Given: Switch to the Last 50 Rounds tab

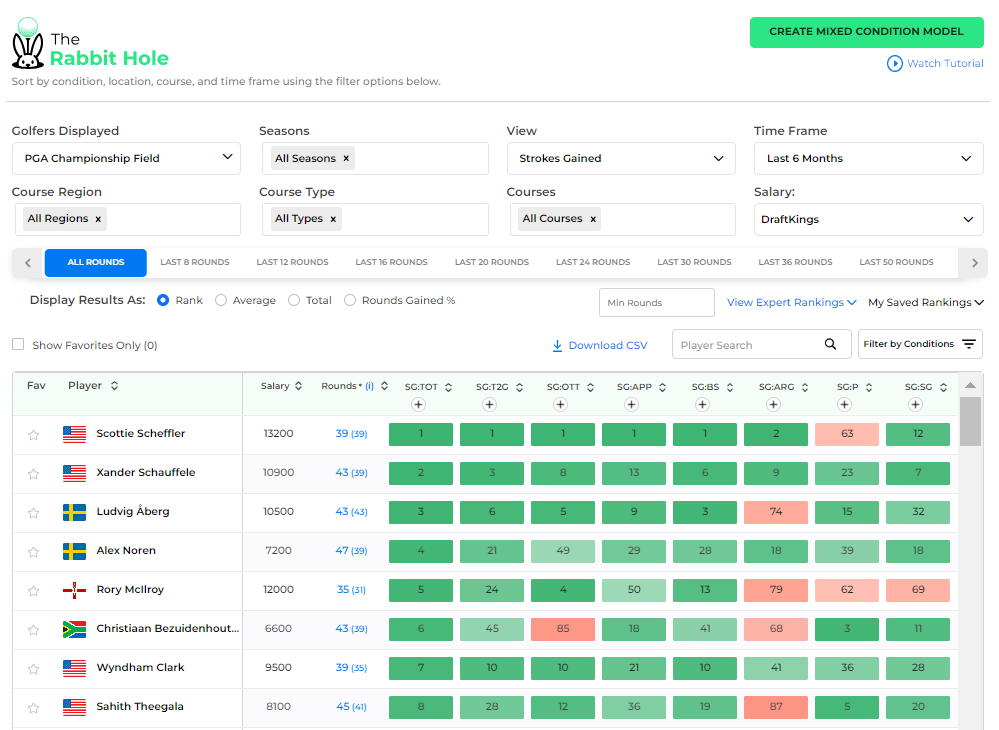Looking at the screenshot, I should click(x=896, y=262).
